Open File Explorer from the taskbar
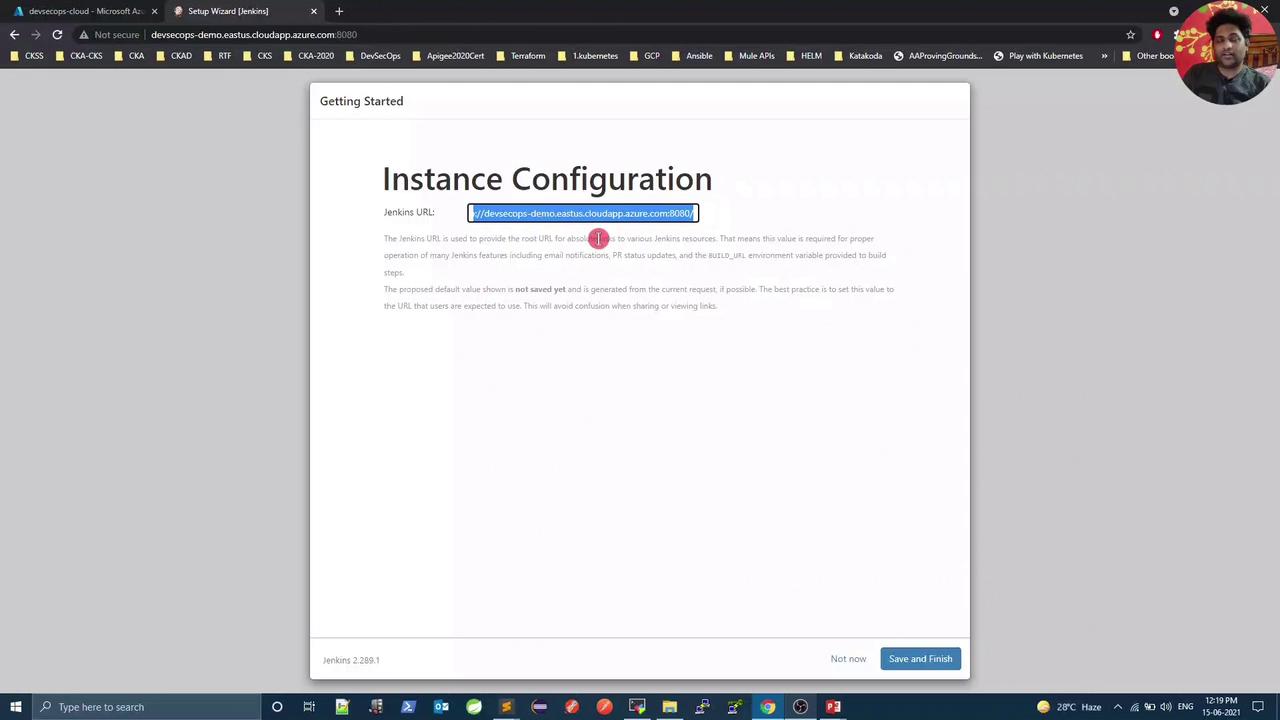Screen dimensions: 1280x720 (669, 707)
